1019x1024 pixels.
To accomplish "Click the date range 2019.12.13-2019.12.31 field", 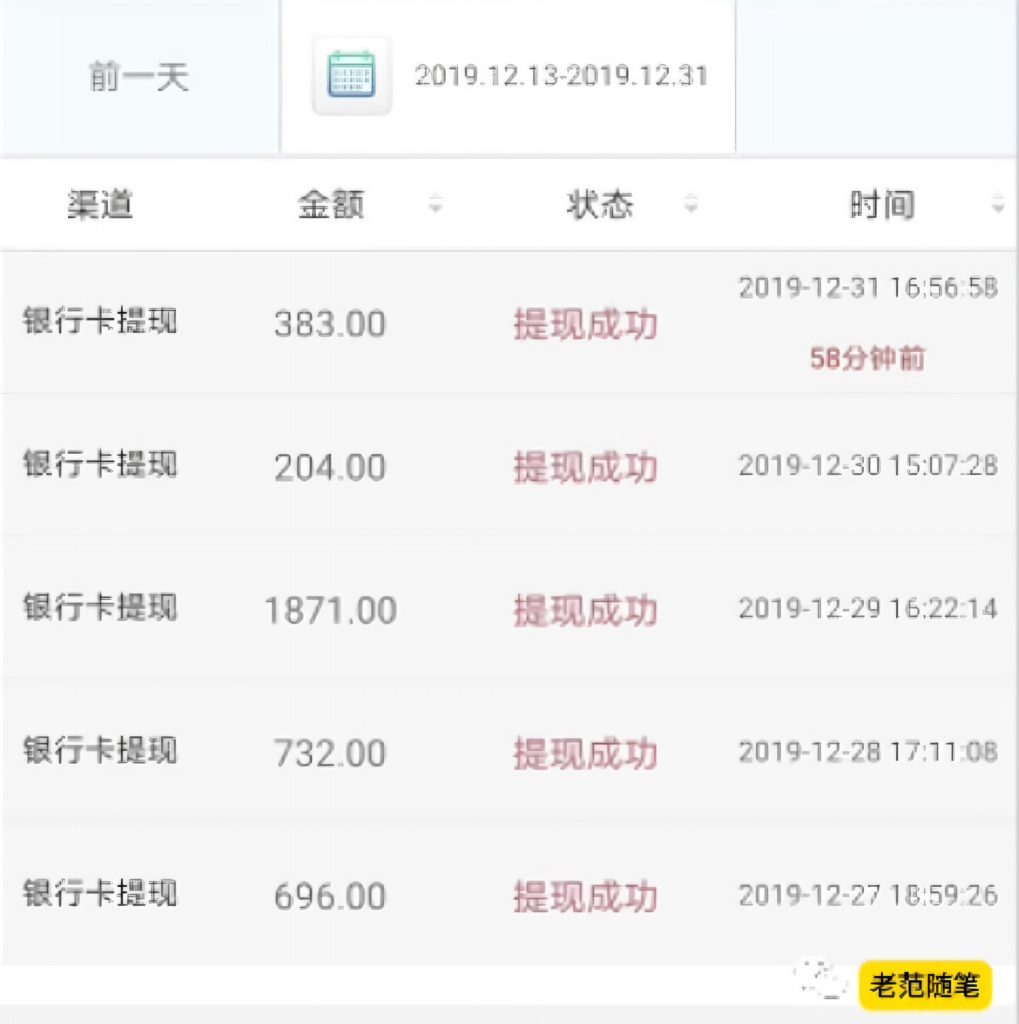I will tap(561, 76).
